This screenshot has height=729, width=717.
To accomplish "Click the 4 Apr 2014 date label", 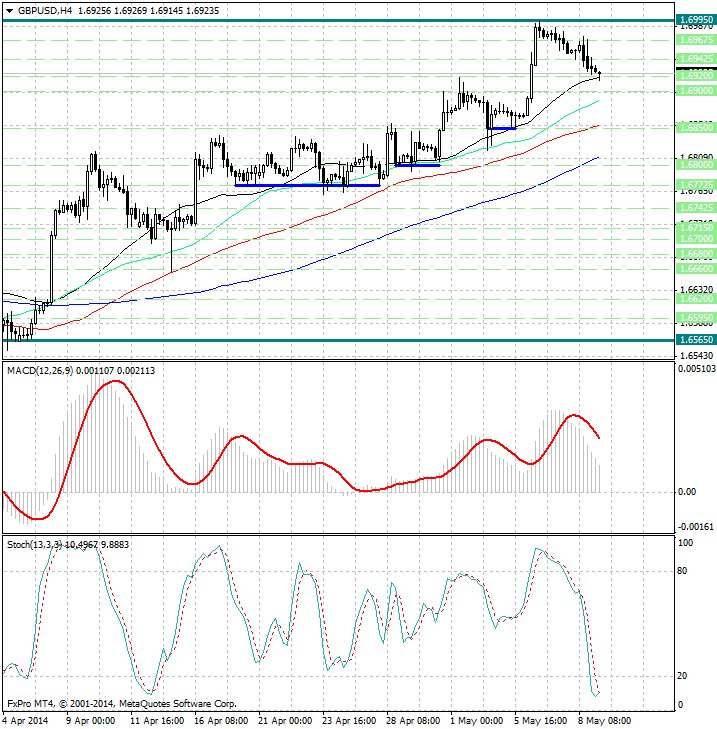I will point(26,721).
